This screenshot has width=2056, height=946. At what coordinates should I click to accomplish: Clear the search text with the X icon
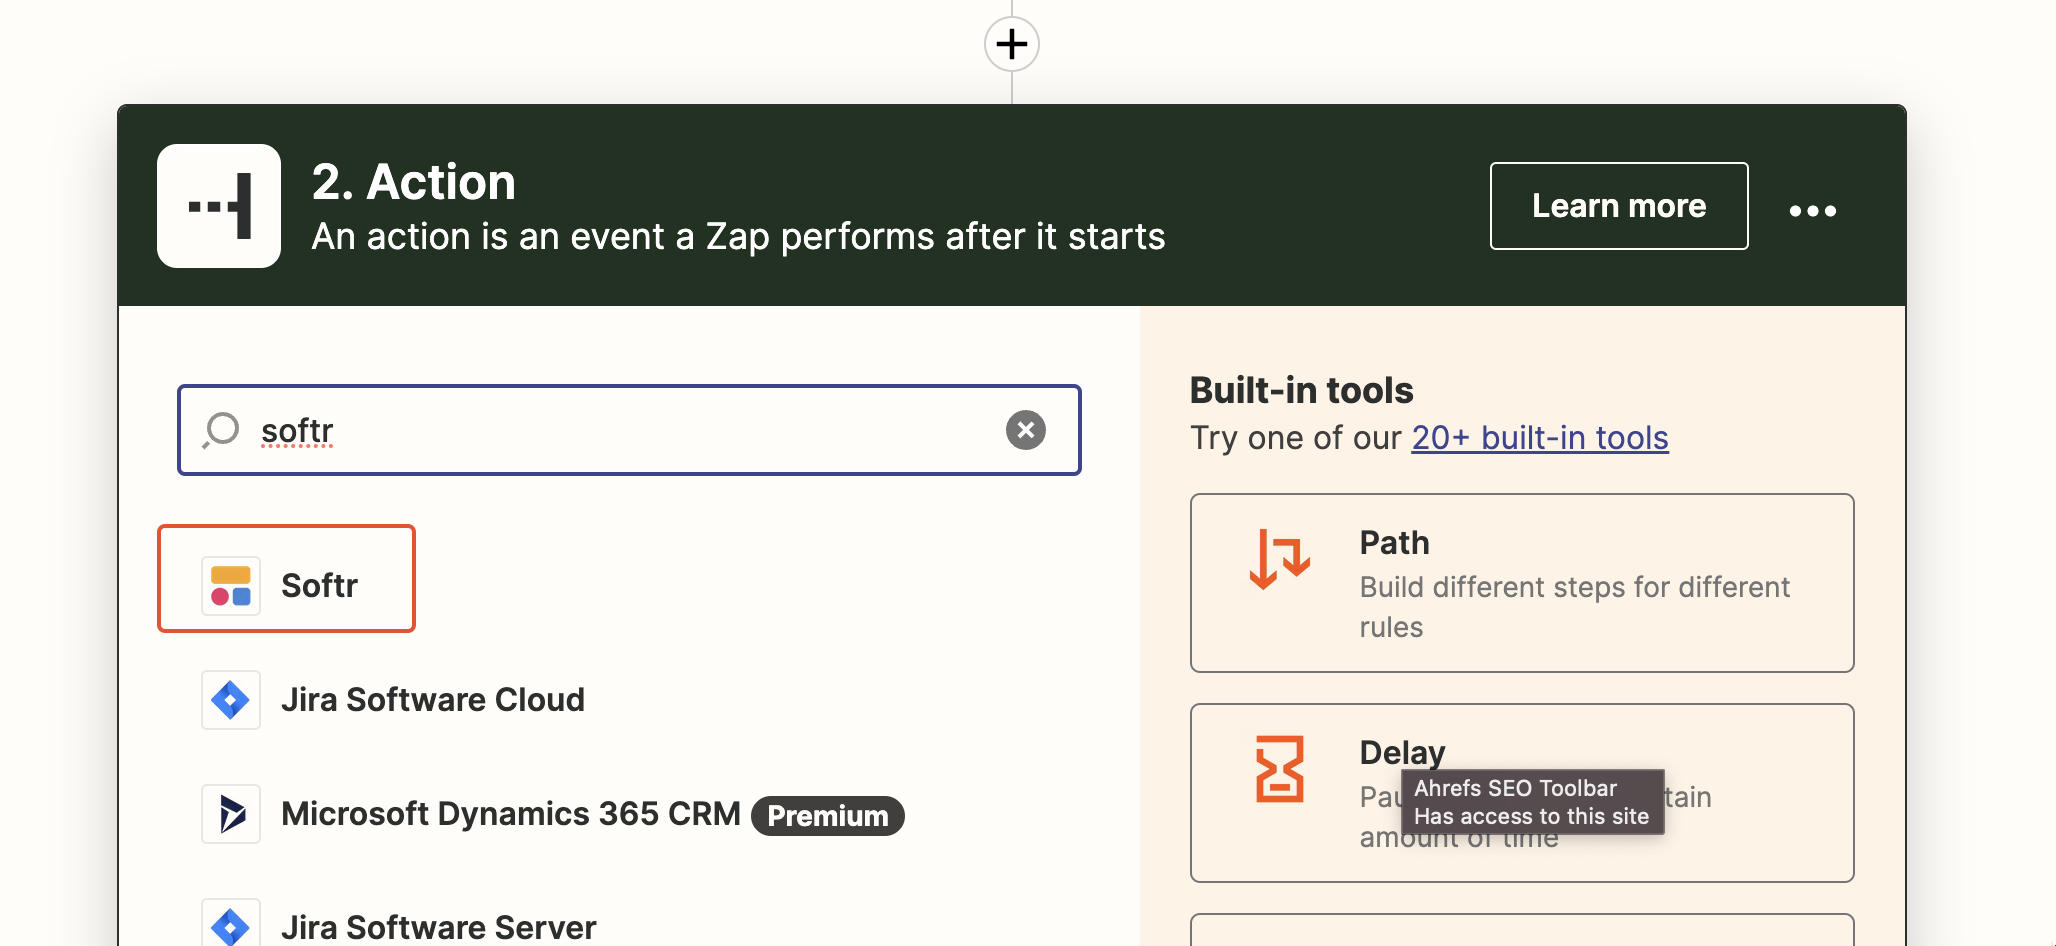[x=1026, y=430]
